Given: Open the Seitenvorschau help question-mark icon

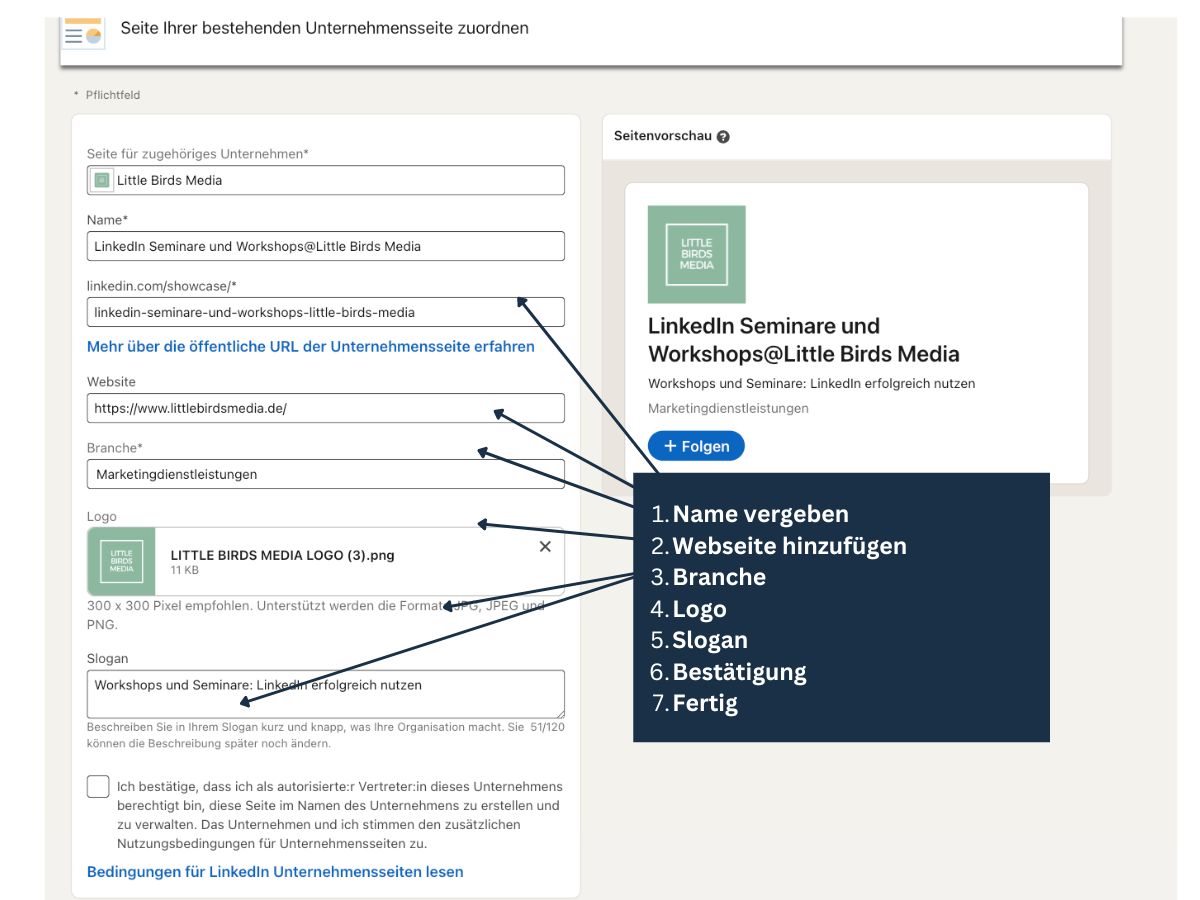Looking at the screenshot, I should click(x=723, y=137).
